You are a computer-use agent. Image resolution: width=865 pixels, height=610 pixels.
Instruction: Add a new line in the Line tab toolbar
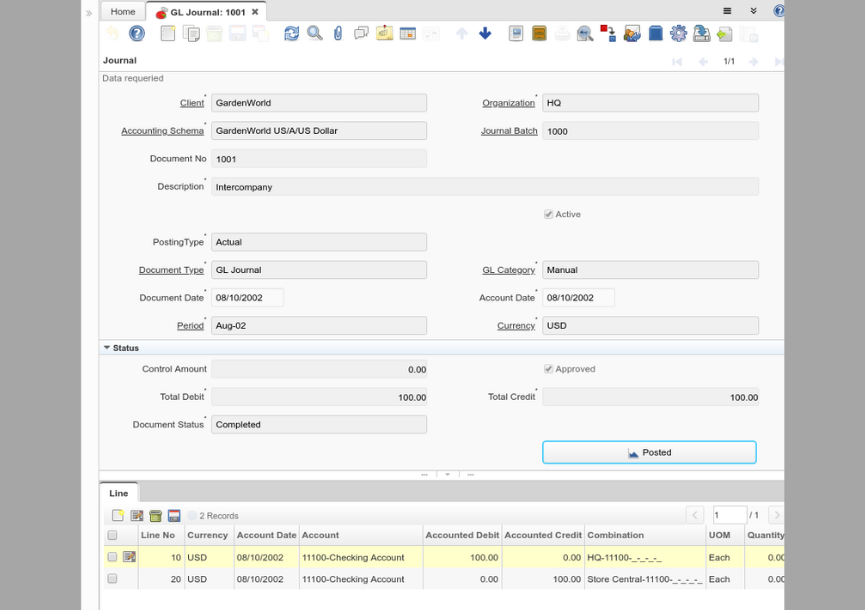[x=118, y=516]
